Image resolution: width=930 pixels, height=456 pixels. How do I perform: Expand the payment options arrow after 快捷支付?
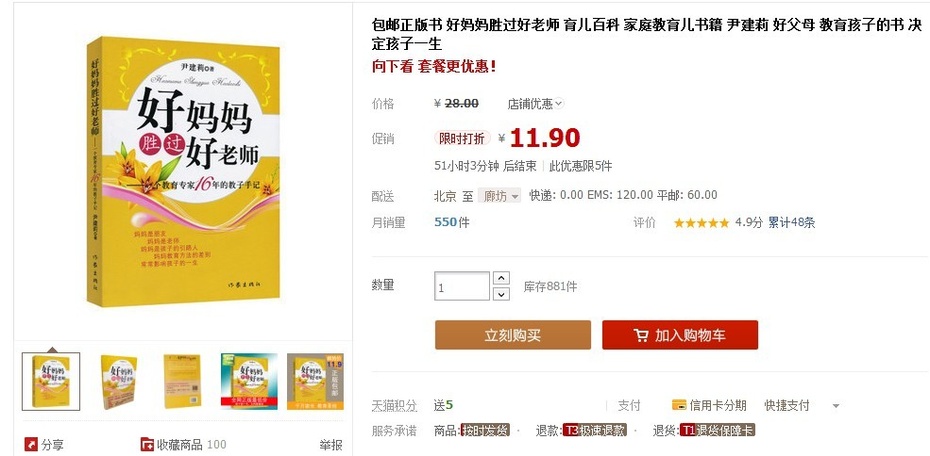(x=836, y=406)
